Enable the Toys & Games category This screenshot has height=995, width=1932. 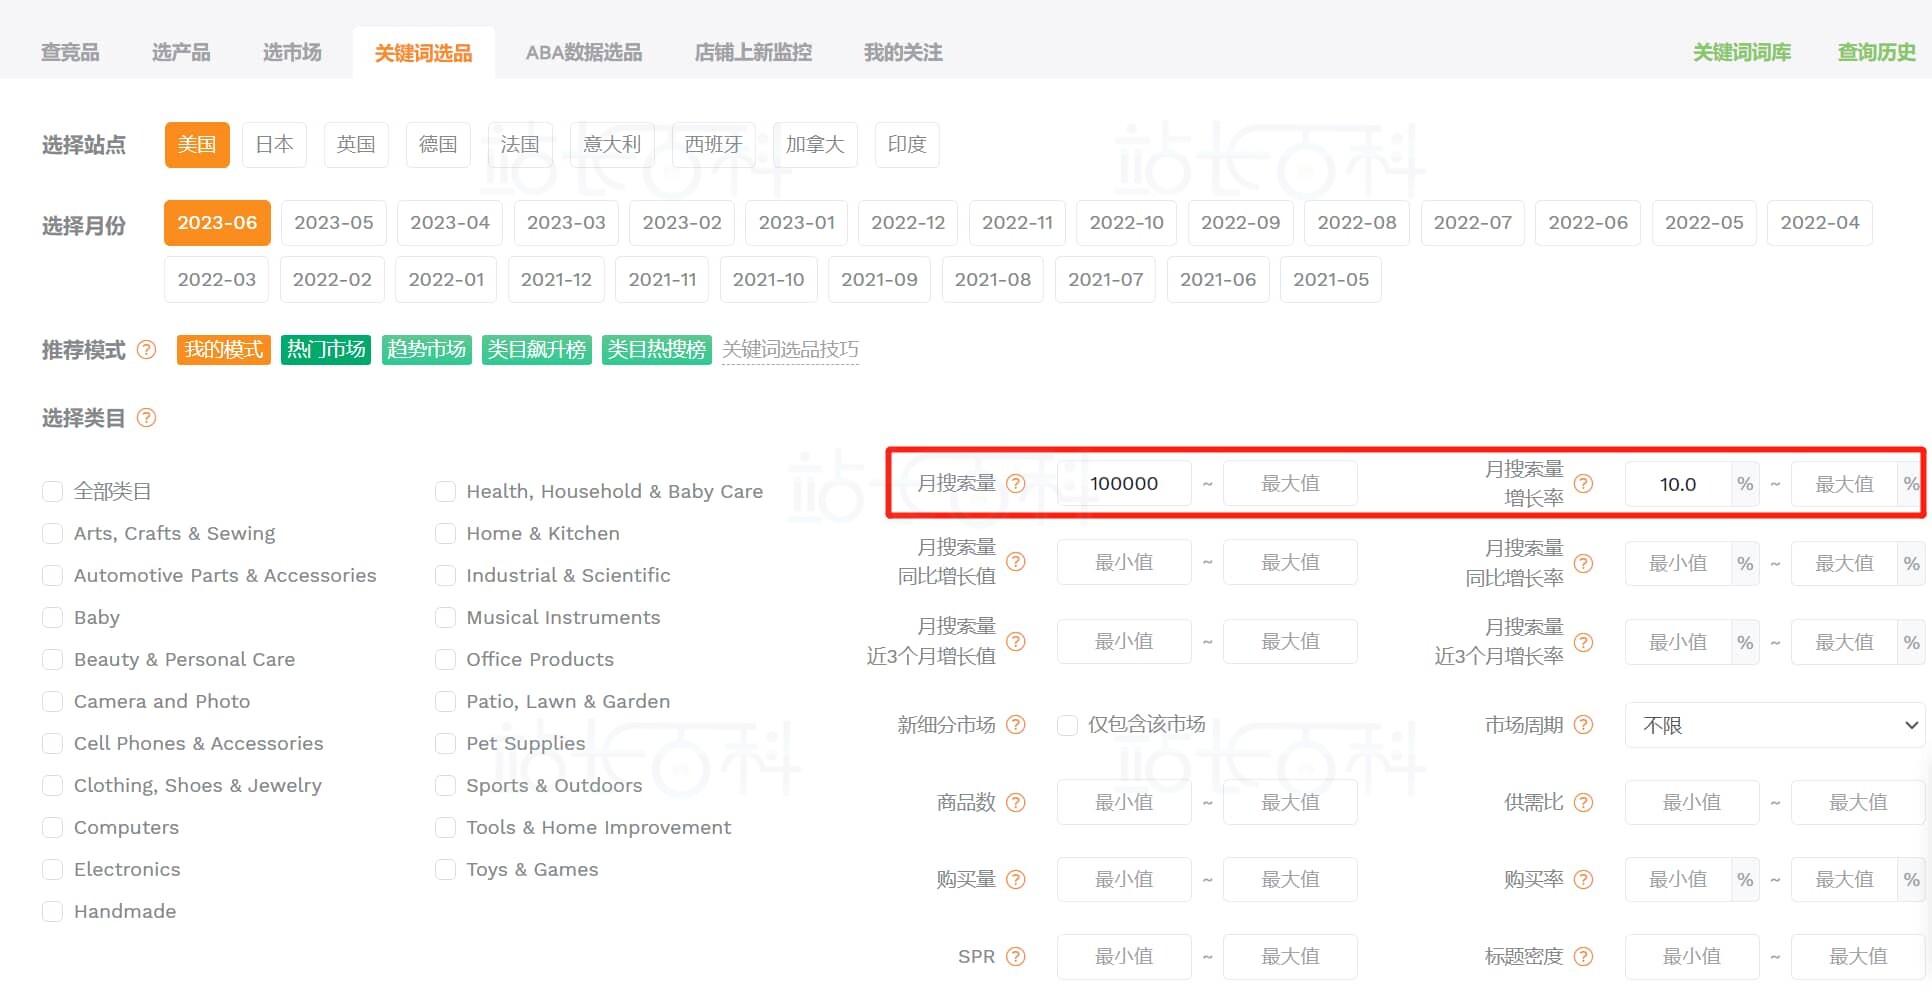coord(446,869)
